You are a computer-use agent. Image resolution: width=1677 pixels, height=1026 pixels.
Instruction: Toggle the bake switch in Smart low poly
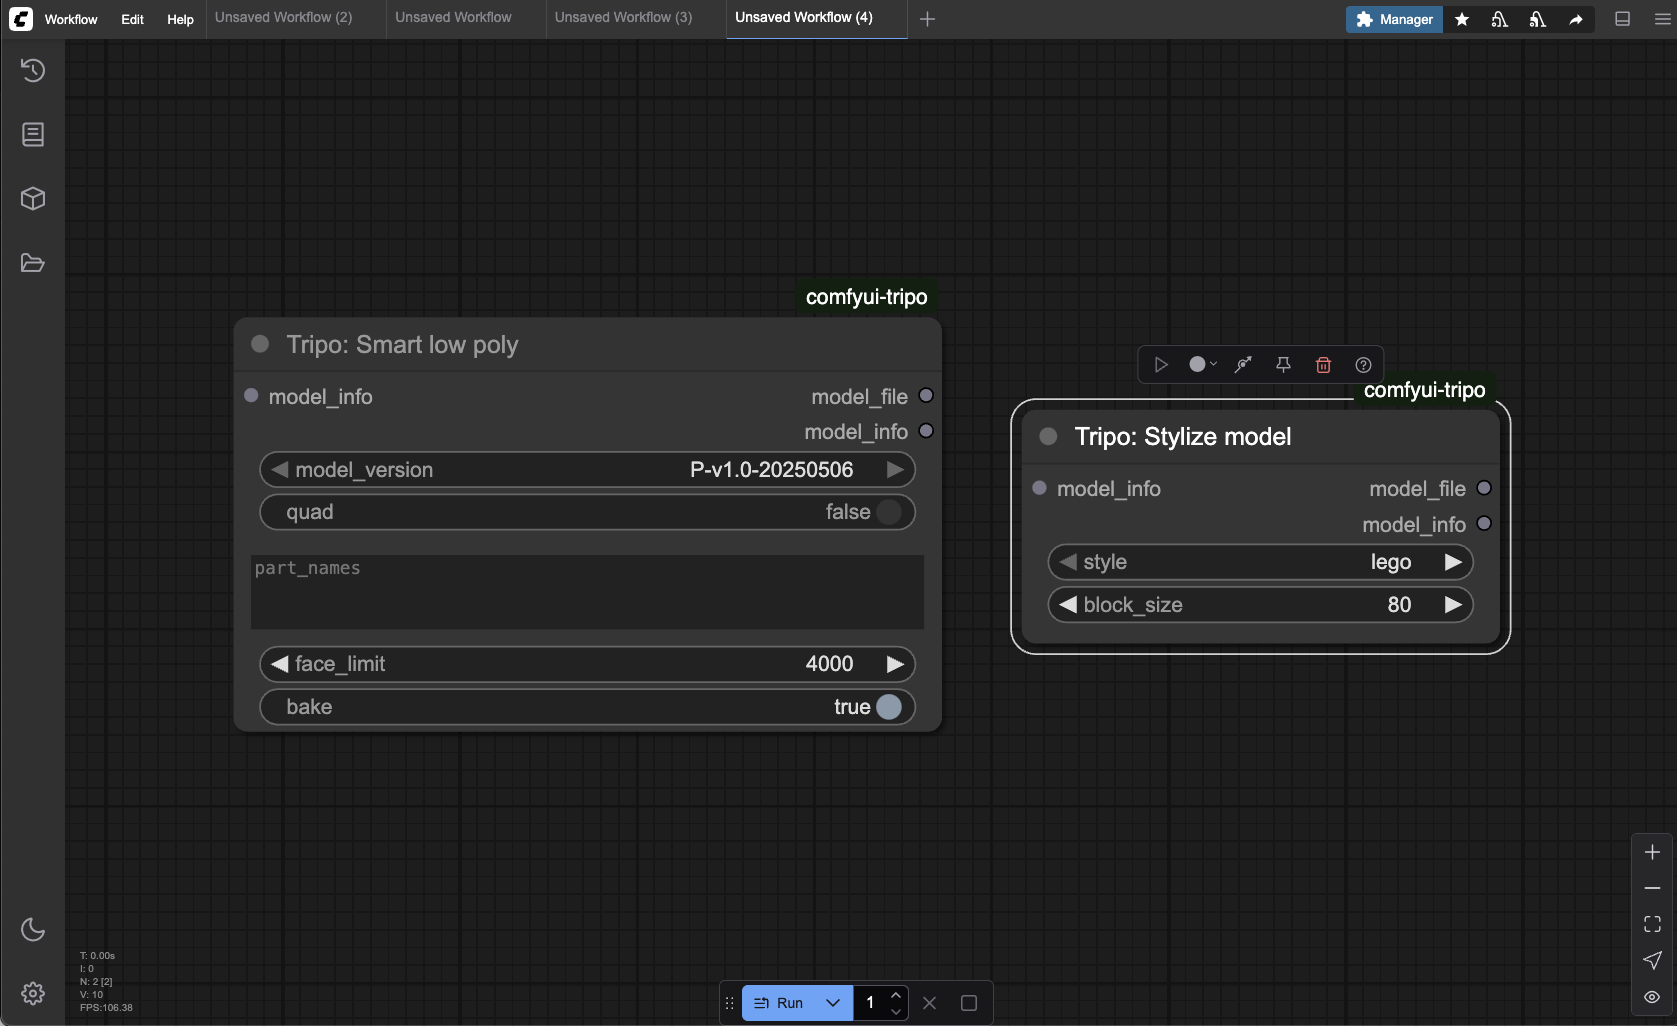pyautogui.click(x=888, y=707)
